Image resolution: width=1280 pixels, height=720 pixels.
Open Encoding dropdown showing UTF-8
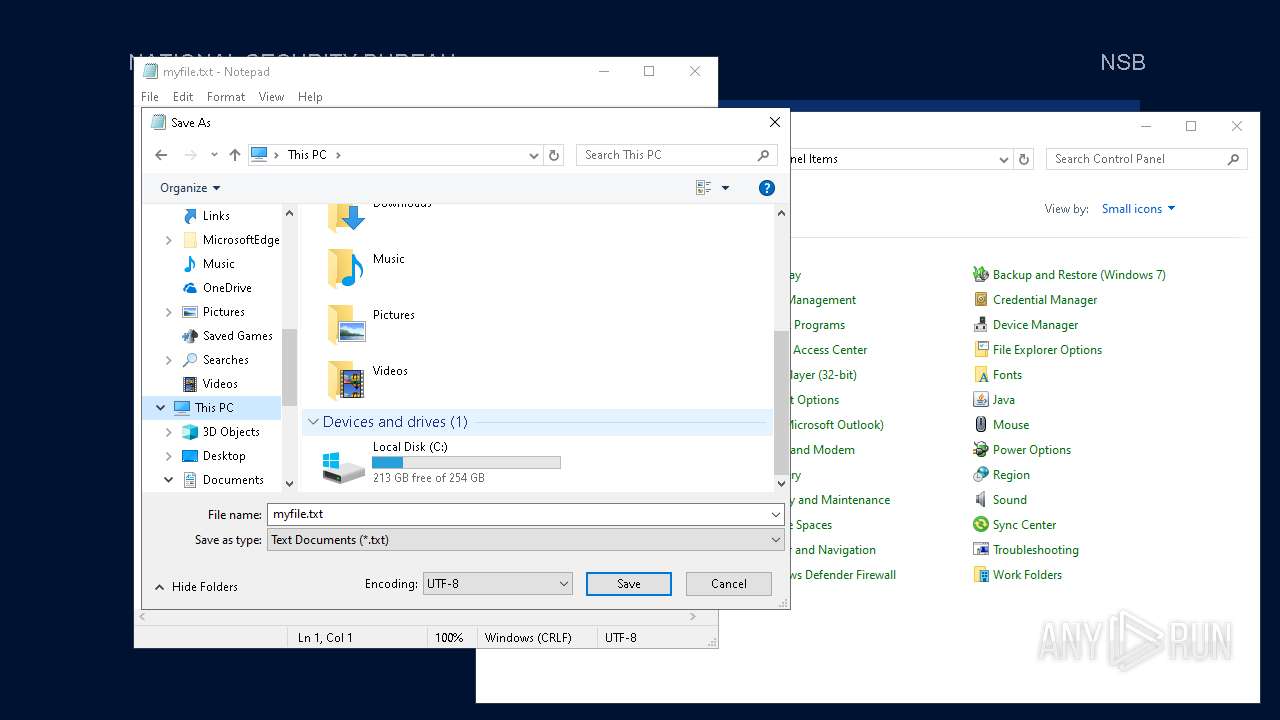(x=498, y=584)
